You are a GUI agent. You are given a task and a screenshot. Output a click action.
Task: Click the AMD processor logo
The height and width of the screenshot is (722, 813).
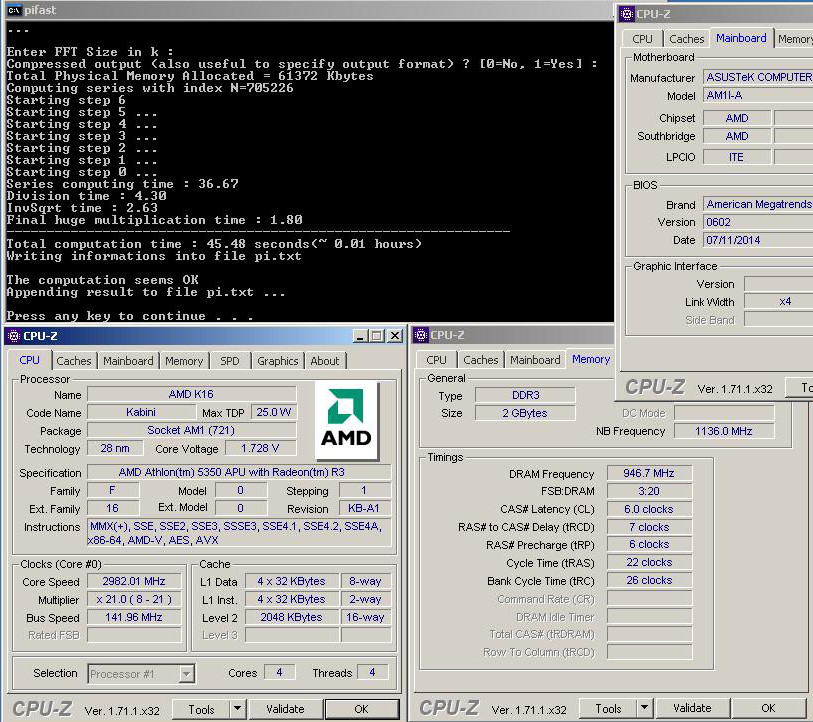click(346, 420)
